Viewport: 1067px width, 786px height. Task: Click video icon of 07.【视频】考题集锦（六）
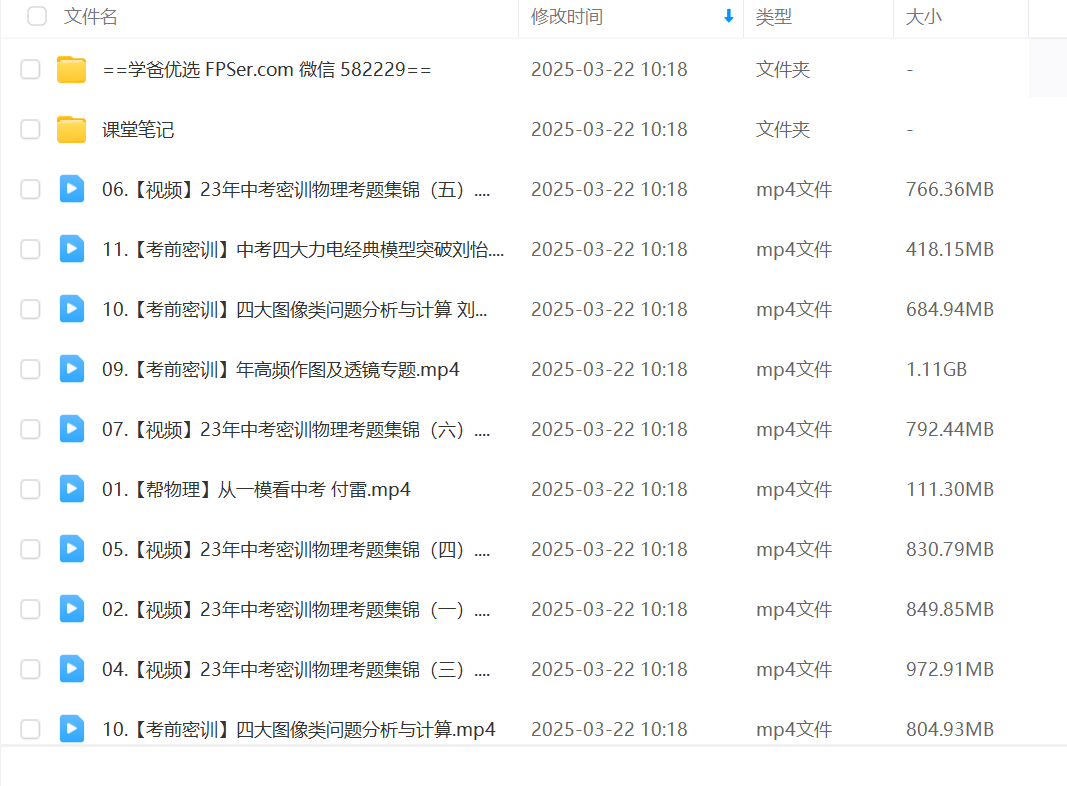pos(71,429)
